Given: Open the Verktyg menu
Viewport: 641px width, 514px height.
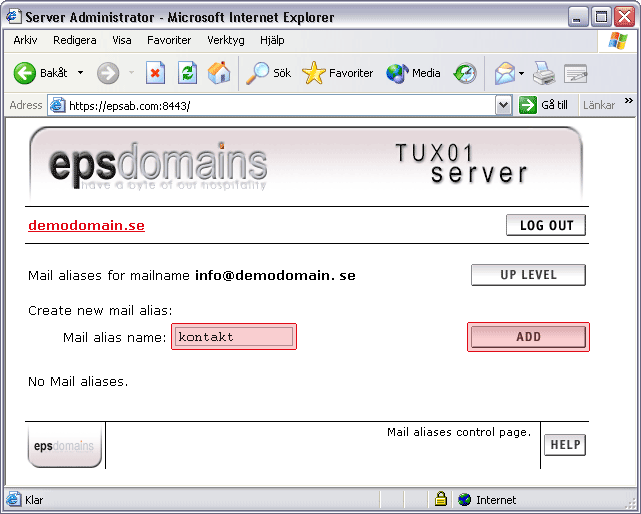Looking at the screenshot, I should (226, 40).
